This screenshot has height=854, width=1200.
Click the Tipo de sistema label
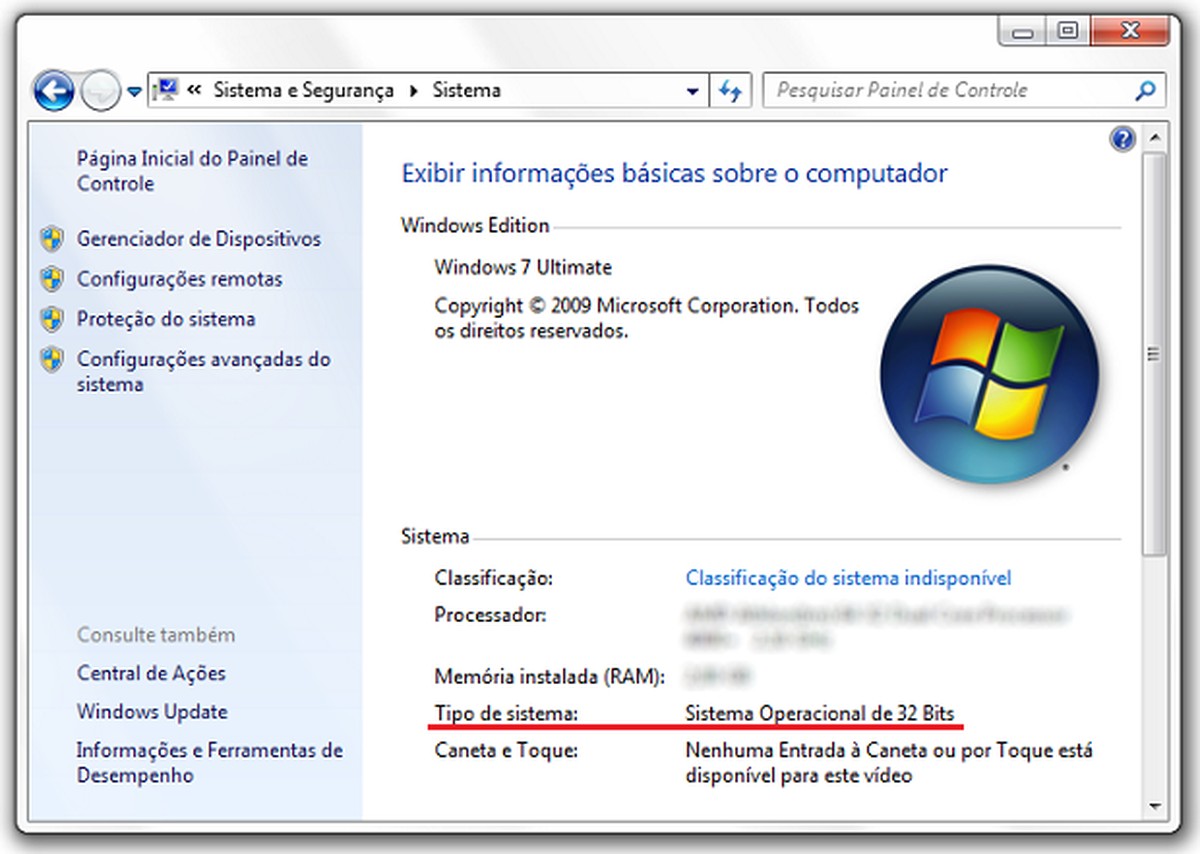coord(506,713)
